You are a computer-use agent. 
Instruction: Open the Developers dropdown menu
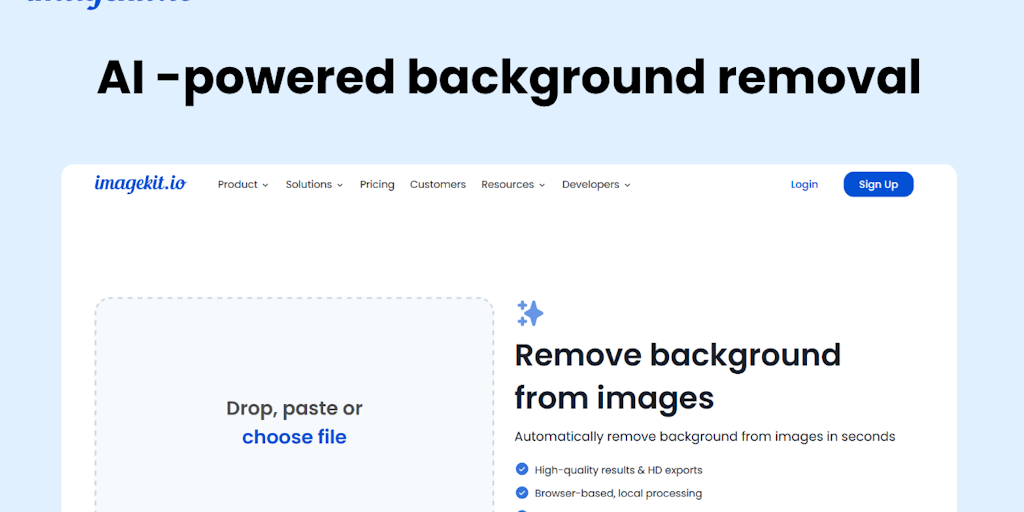click(596, 185)
